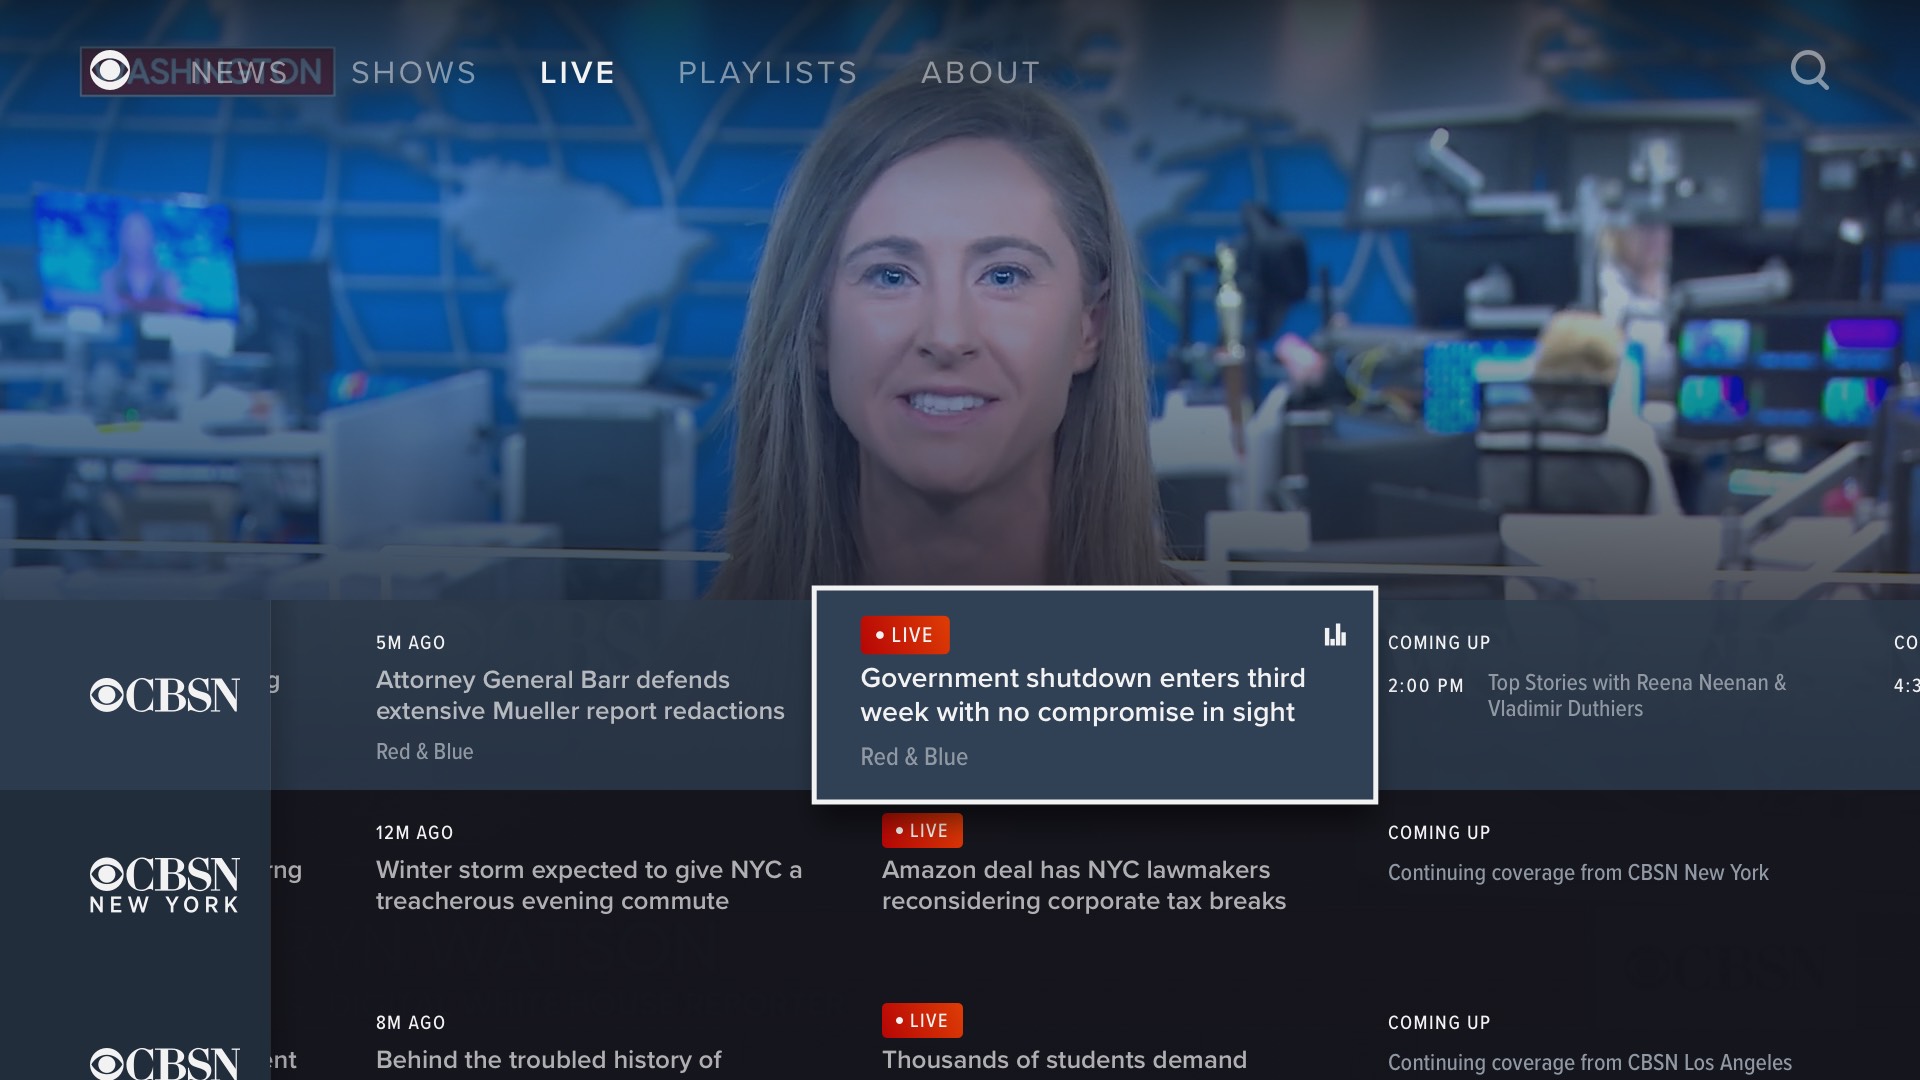This screenshot has height=1080, width=1920.
Task: Open Behind the troubled history story
Action: (548, 1059)
